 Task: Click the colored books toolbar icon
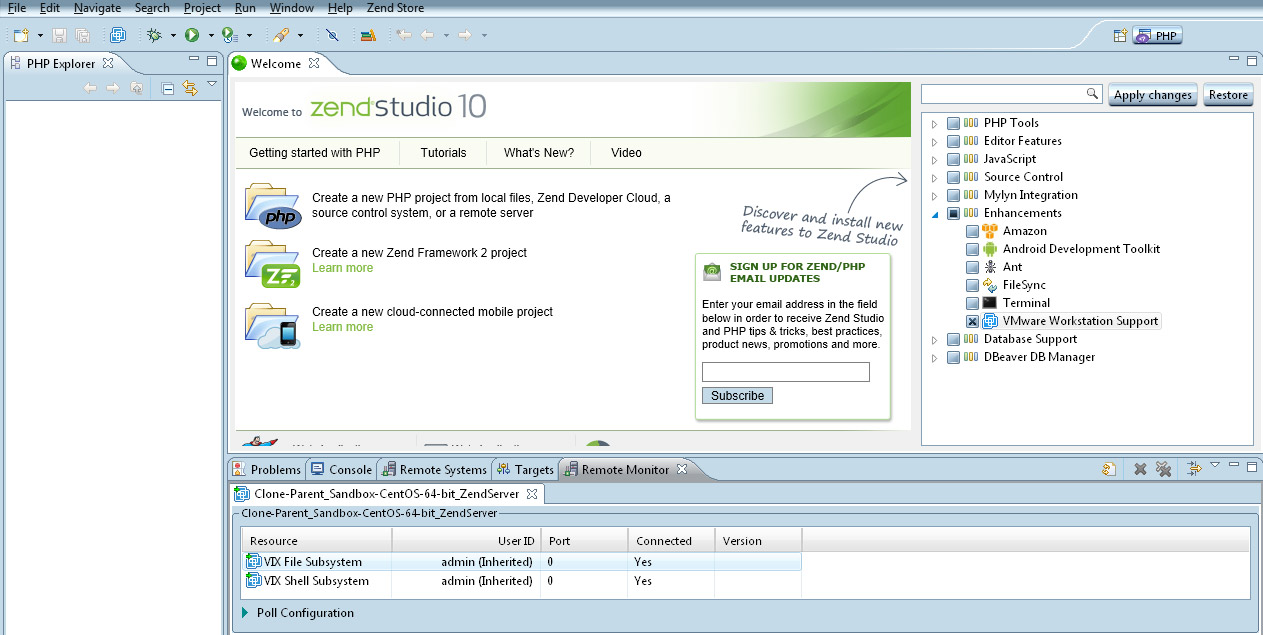coord(368,35)
